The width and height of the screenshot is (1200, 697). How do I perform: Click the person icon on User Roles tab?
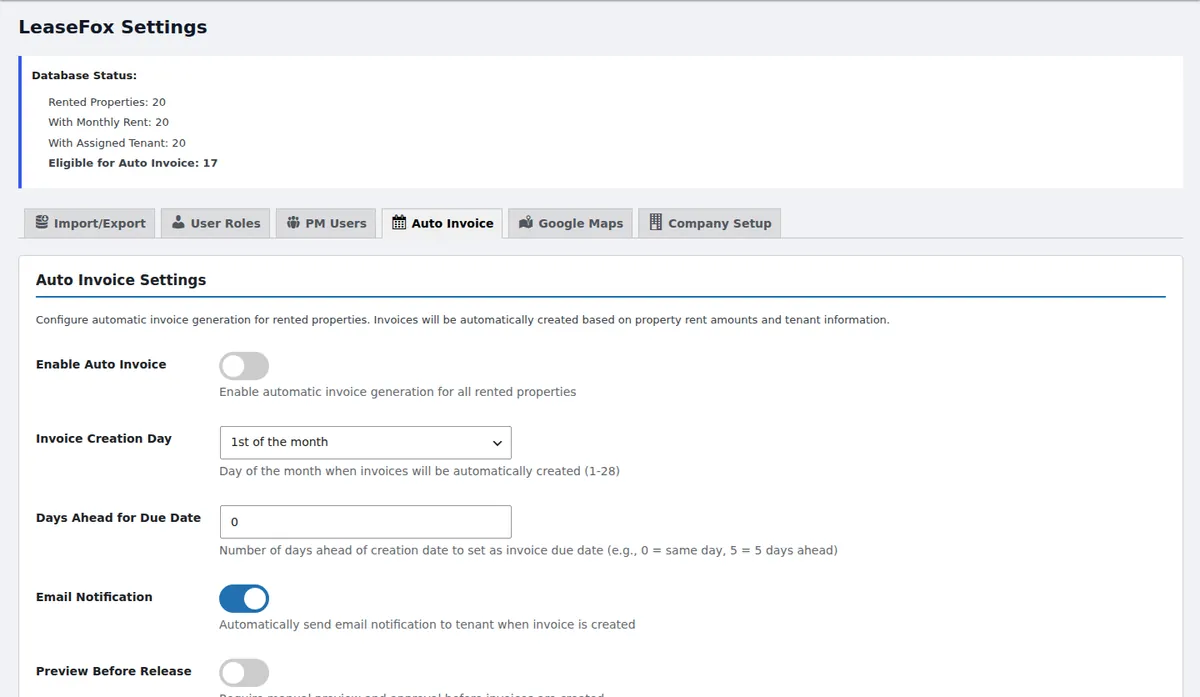pos(178,223)
